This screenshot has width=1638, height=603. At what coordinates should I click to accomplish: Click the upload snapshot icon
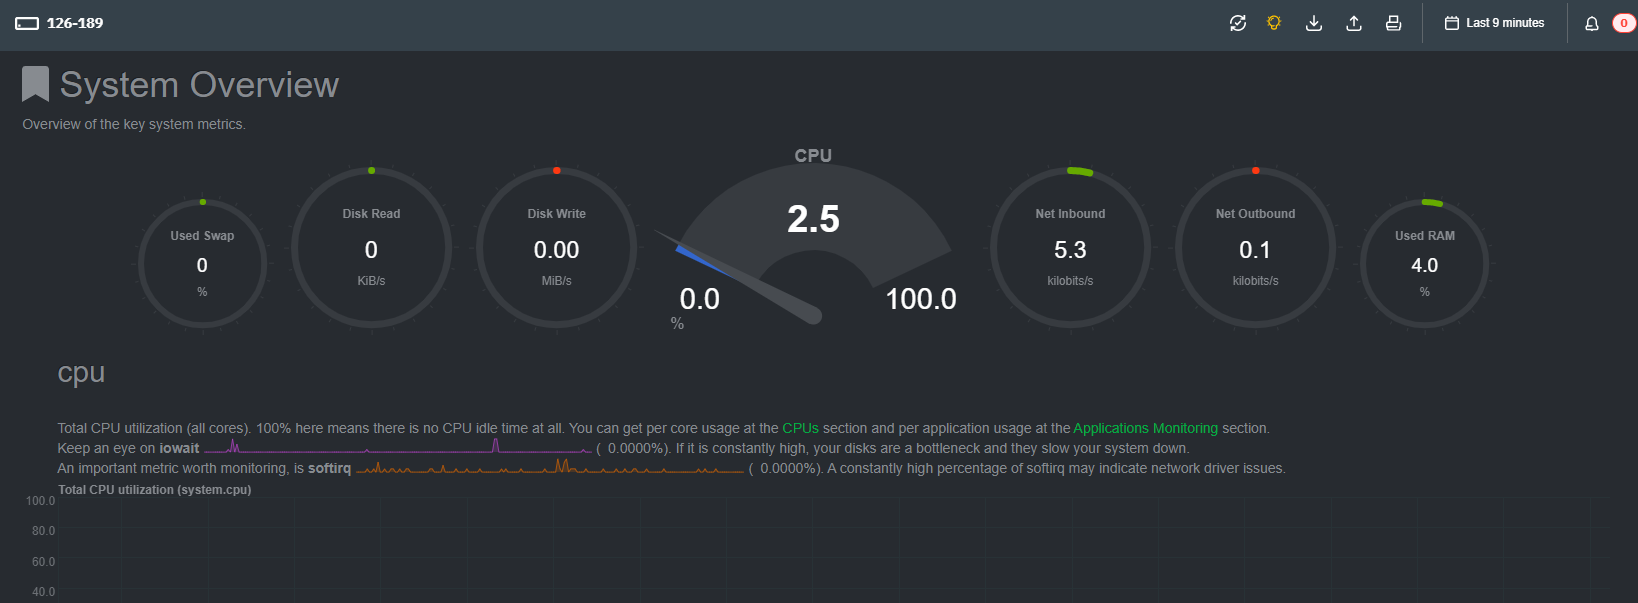[x=1354, y=23]
